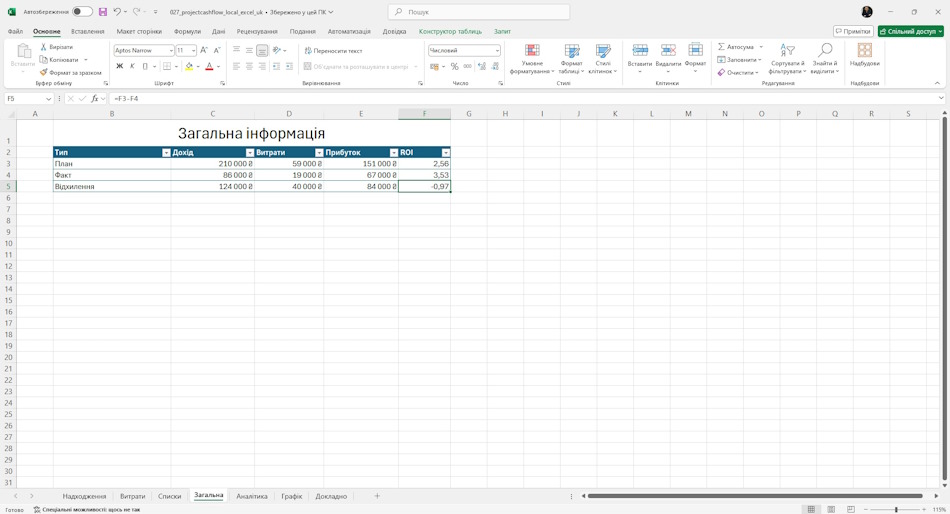Click the Decrease Decimal icon
Viewport: 950px width, 514px height.
point(495,67)
